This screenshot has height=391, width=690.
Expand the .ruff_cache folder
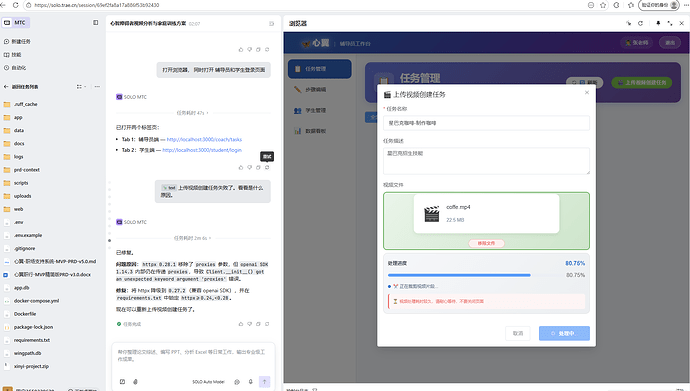click(x=26, y=104)
